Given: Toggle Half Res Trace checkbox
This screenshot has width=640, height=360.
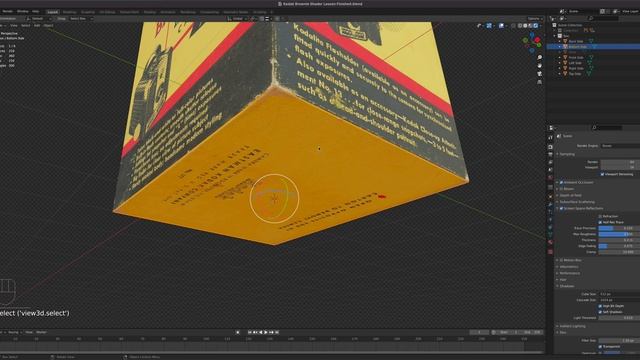Looking at the screenshot, I should point(600,222).
